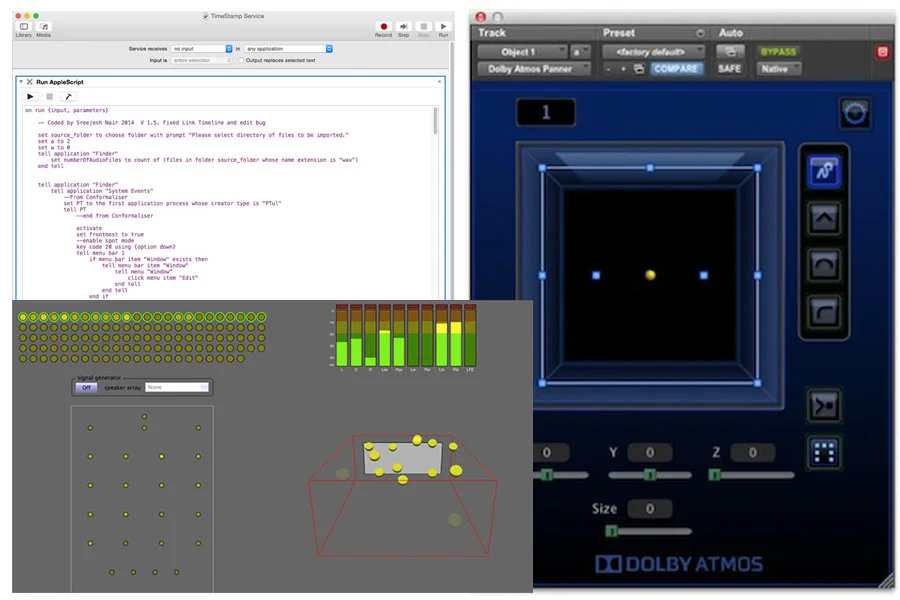Click the top center handle of the room frame
Image resolution: width=900 pixels, height=600 pixels.
650,168
